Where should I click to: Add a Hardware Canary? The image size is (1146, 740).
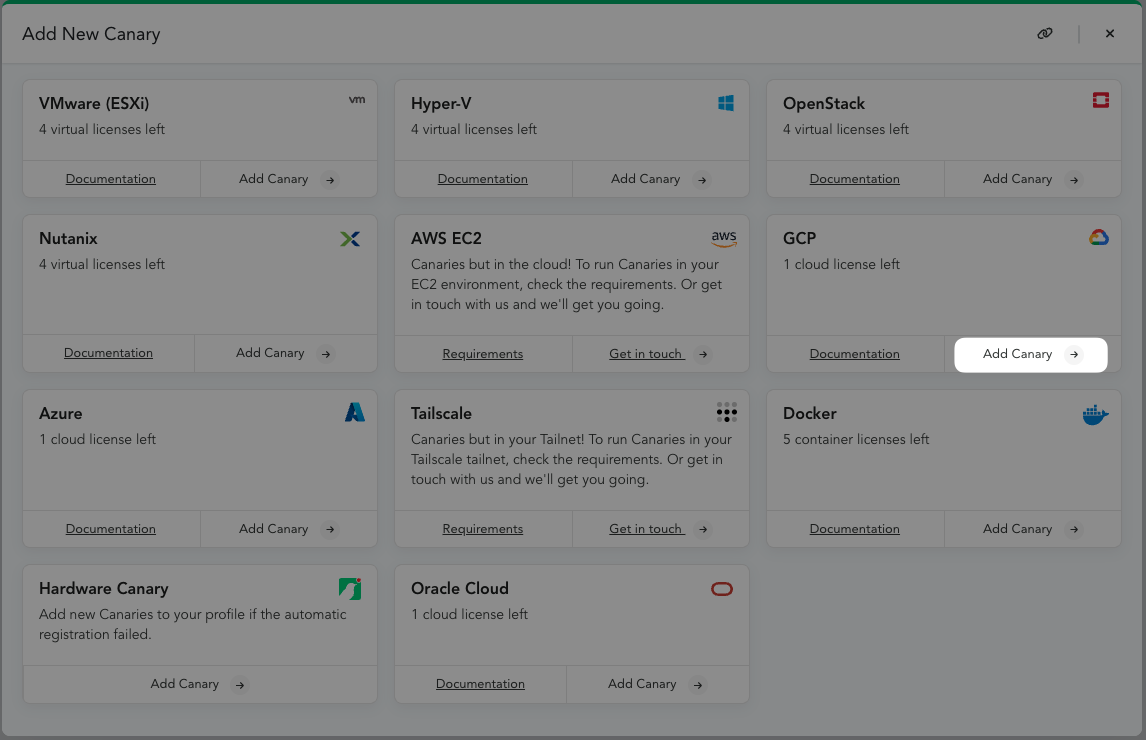pyautogui.click(x=198, y=684)
